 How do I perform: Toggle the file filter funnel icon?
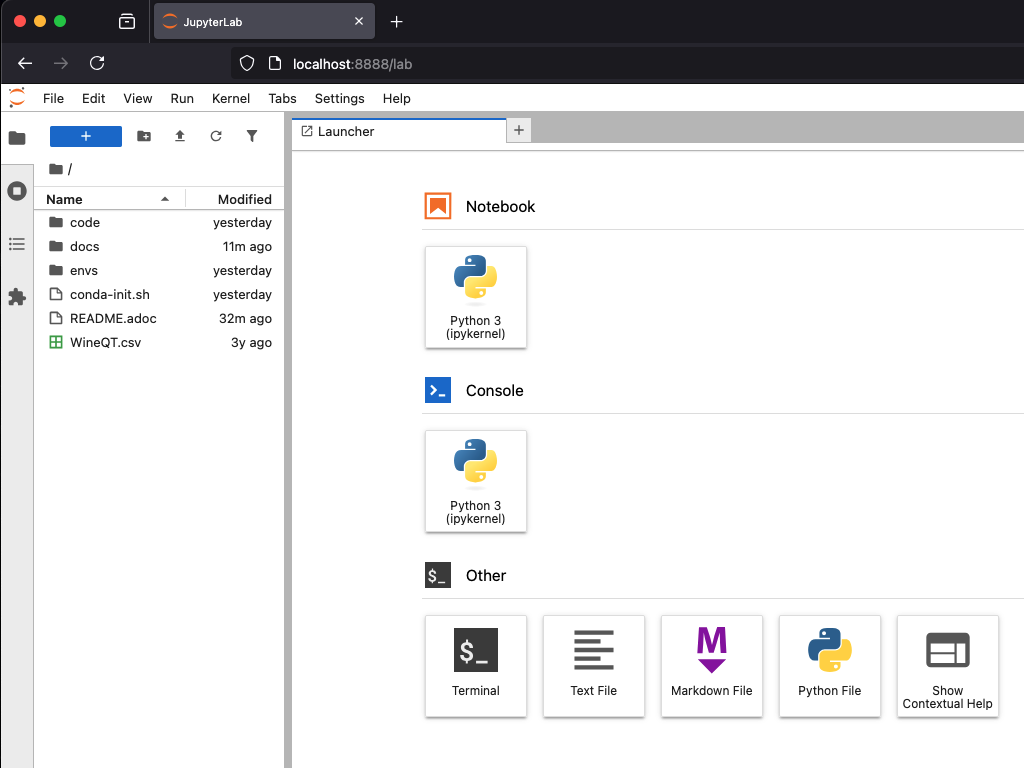252,136
